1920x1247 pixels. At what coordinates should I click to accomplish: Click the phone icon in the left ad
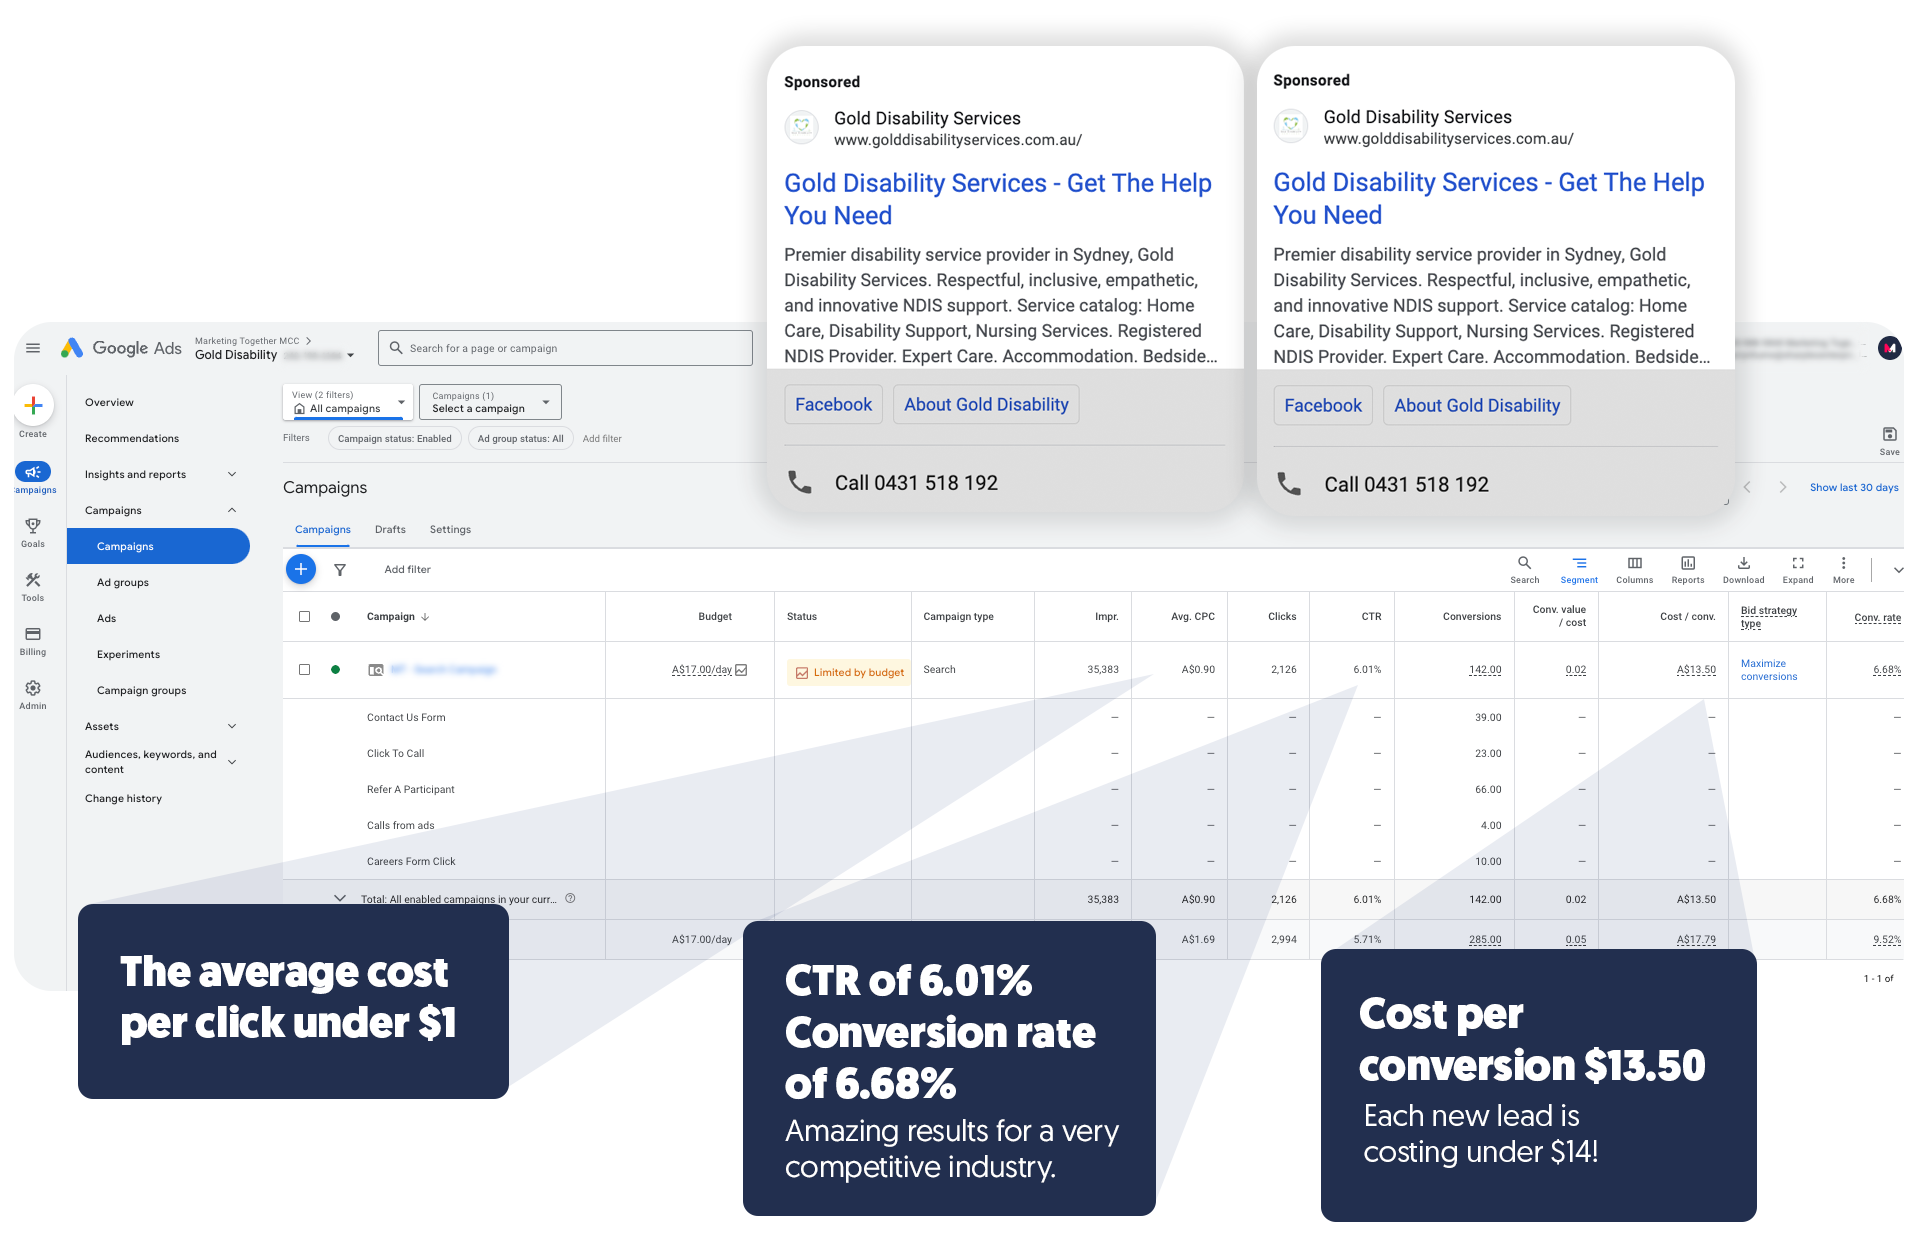coord(800,482)
